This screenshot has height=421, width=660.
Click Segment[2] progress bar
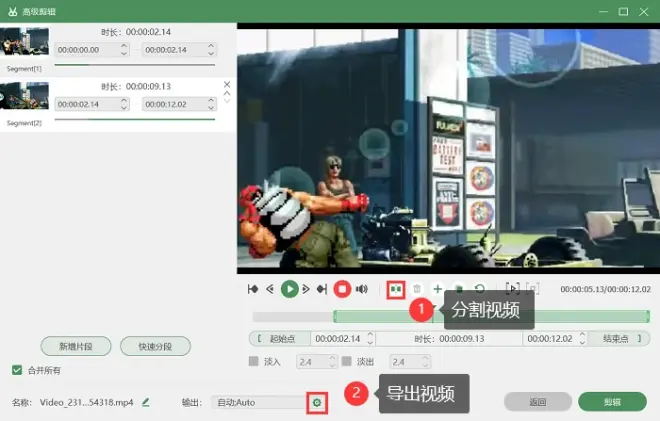135,120
